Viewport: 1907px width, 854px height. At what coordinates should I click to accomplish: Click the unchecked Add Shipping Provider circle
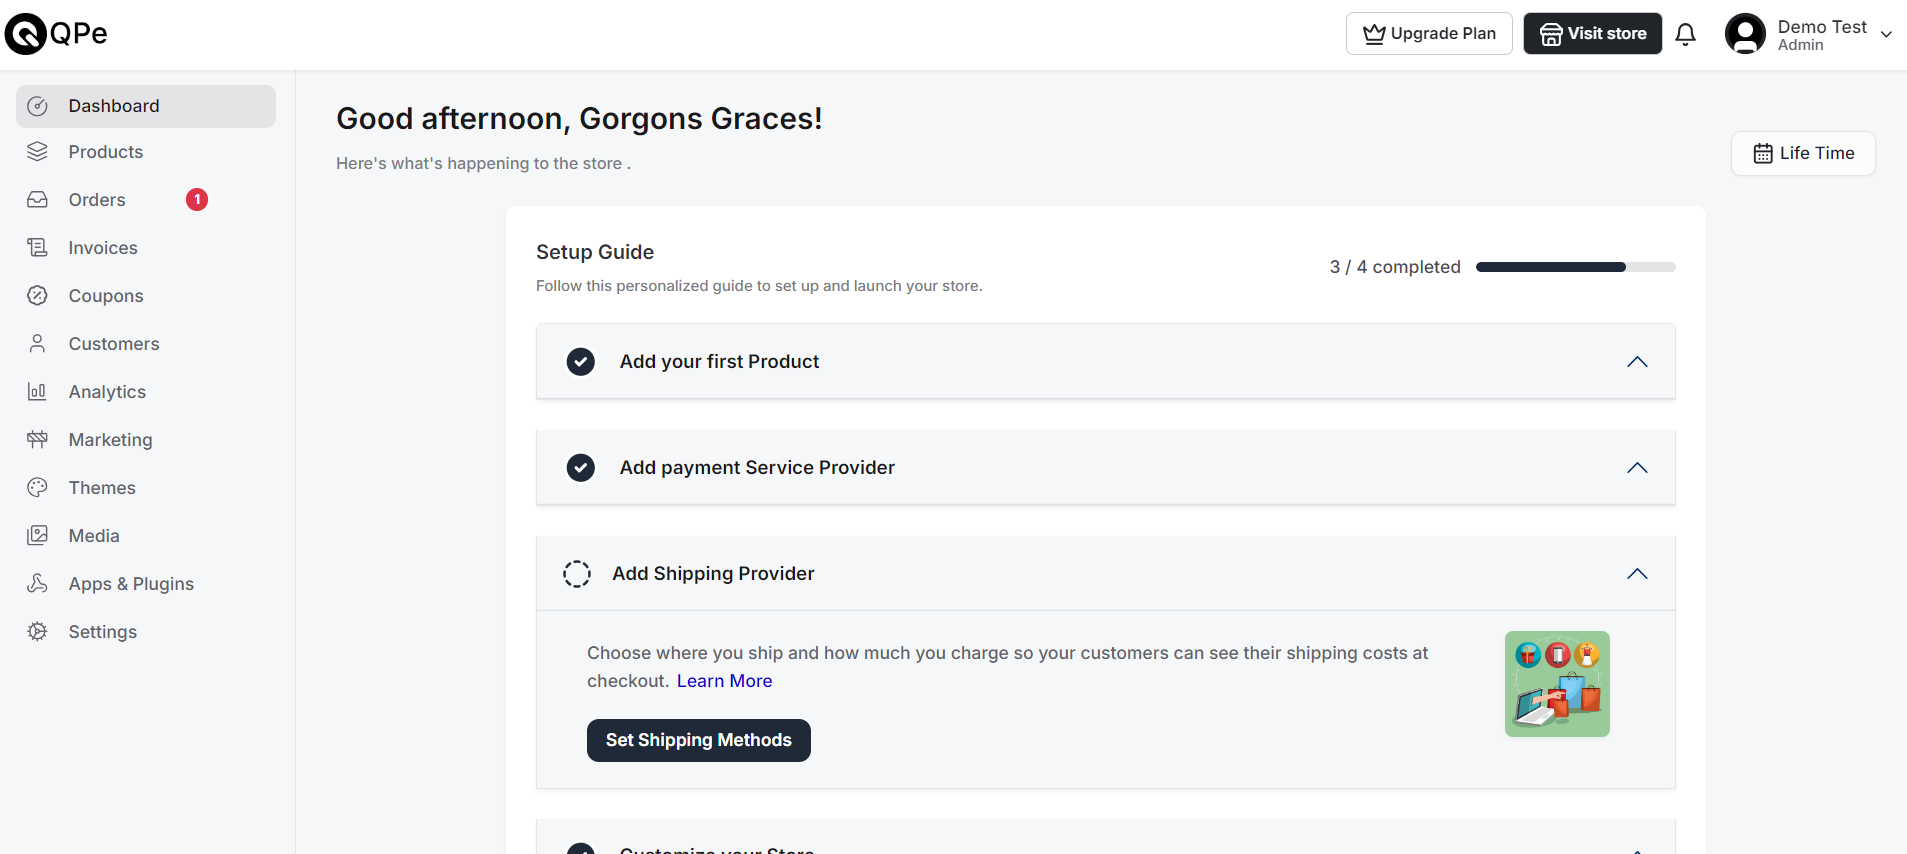pos(577,573)
